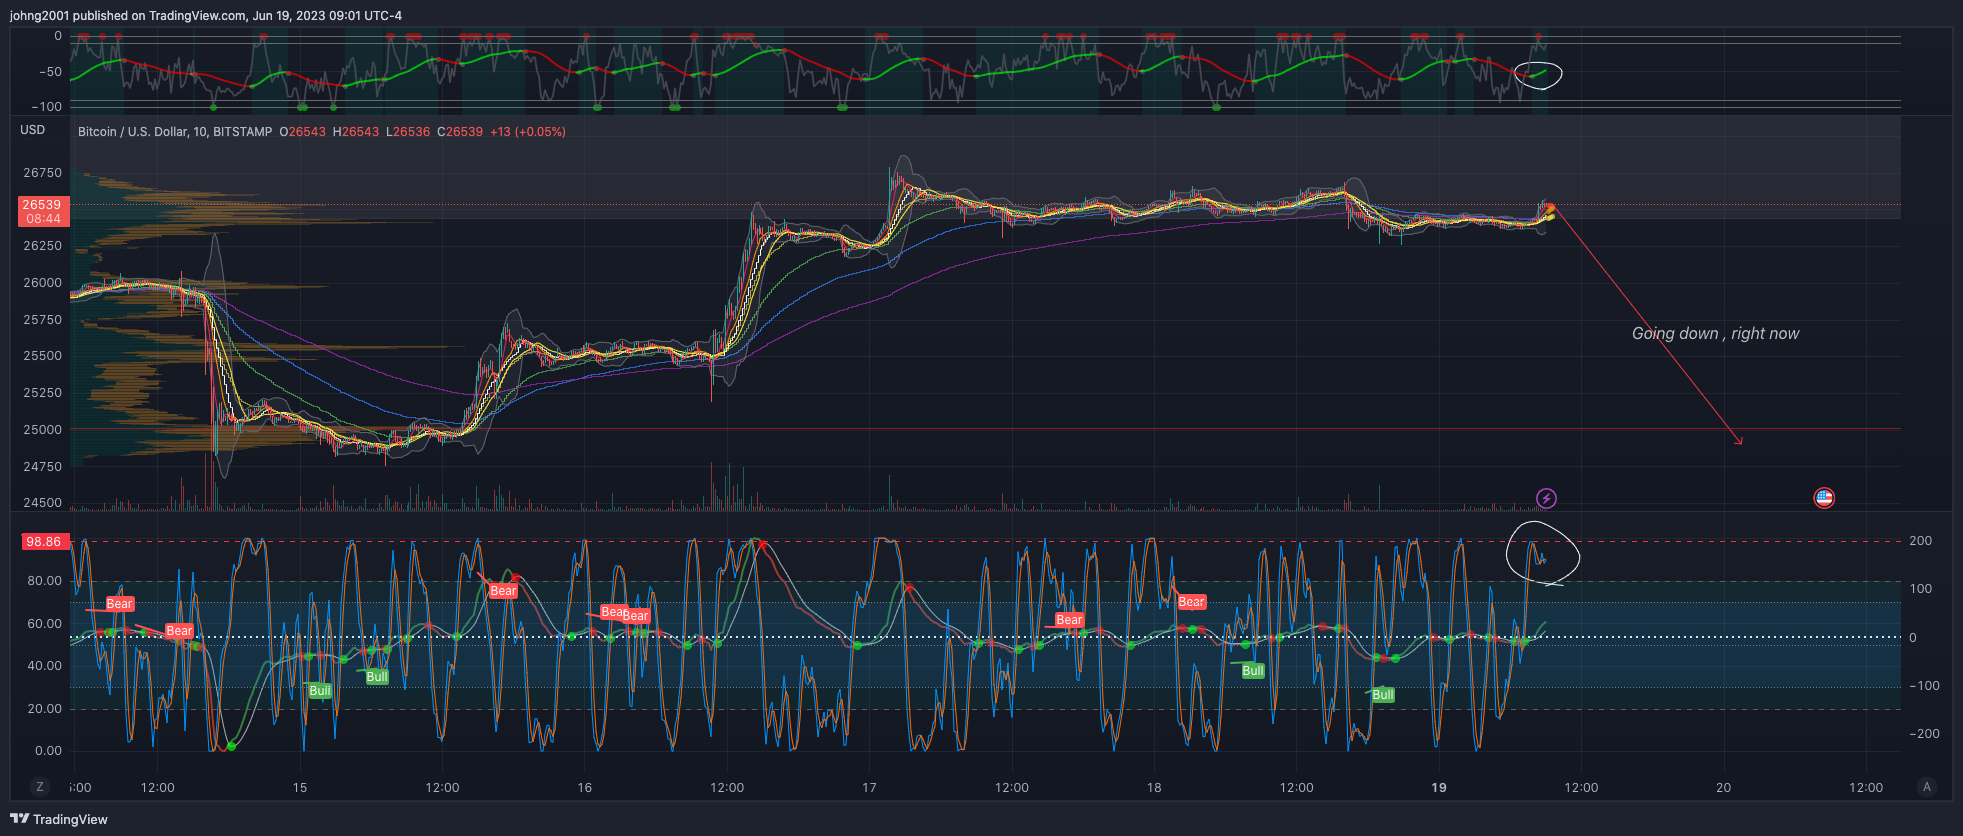The image size is (1963, 836).
Task: Click the date label 18 on time axis
Action: (1154, 788)
